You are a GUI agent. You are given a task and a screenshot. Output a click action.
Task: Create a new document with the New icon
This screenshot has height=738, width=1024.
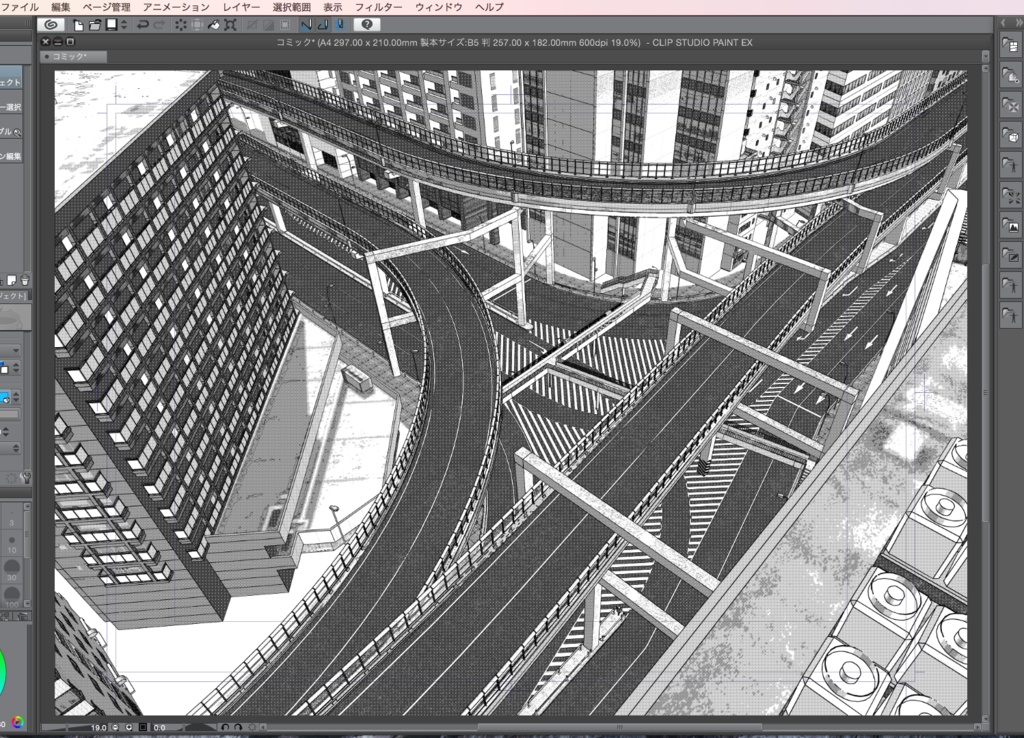76,24
